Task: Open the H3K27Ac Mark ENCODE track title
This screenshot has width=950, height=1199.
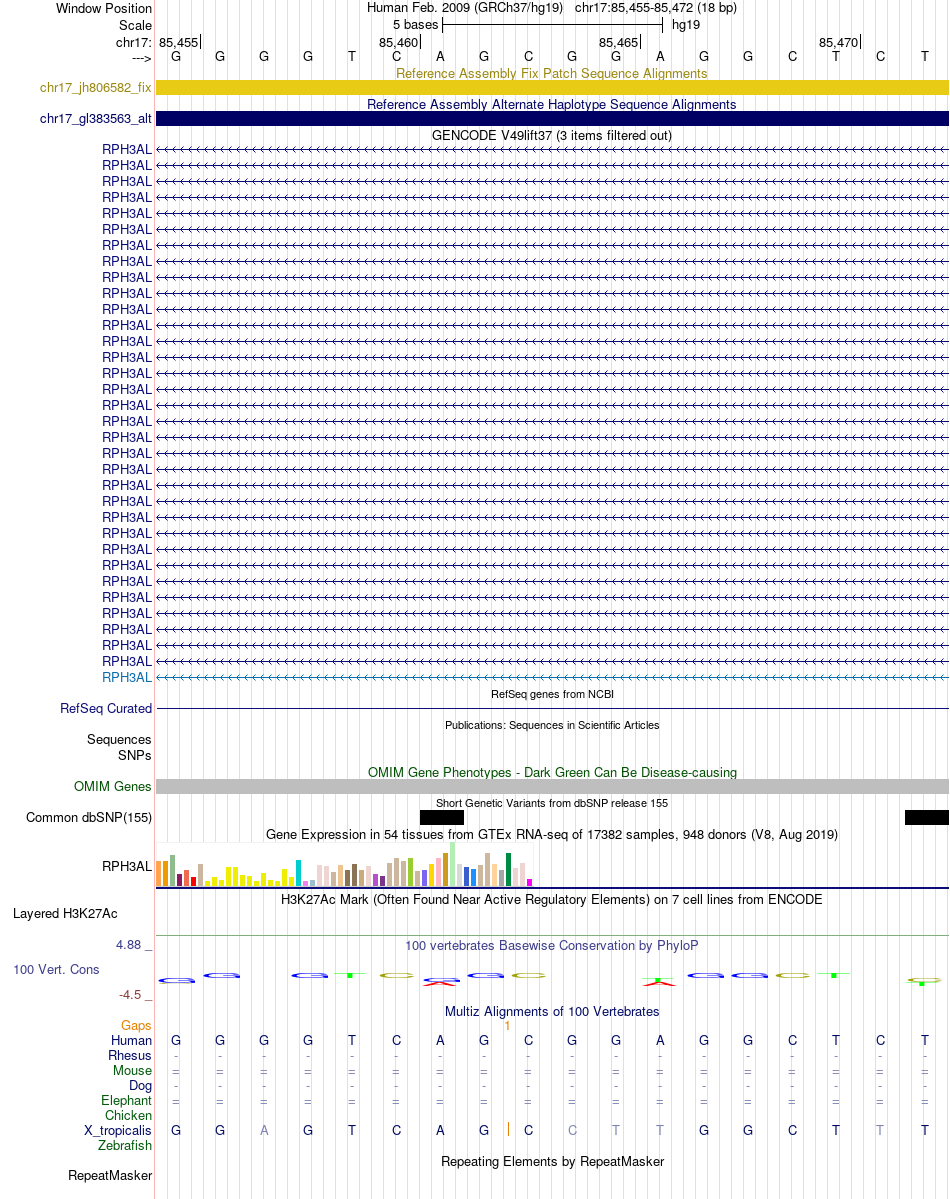Action: point(551,899)
